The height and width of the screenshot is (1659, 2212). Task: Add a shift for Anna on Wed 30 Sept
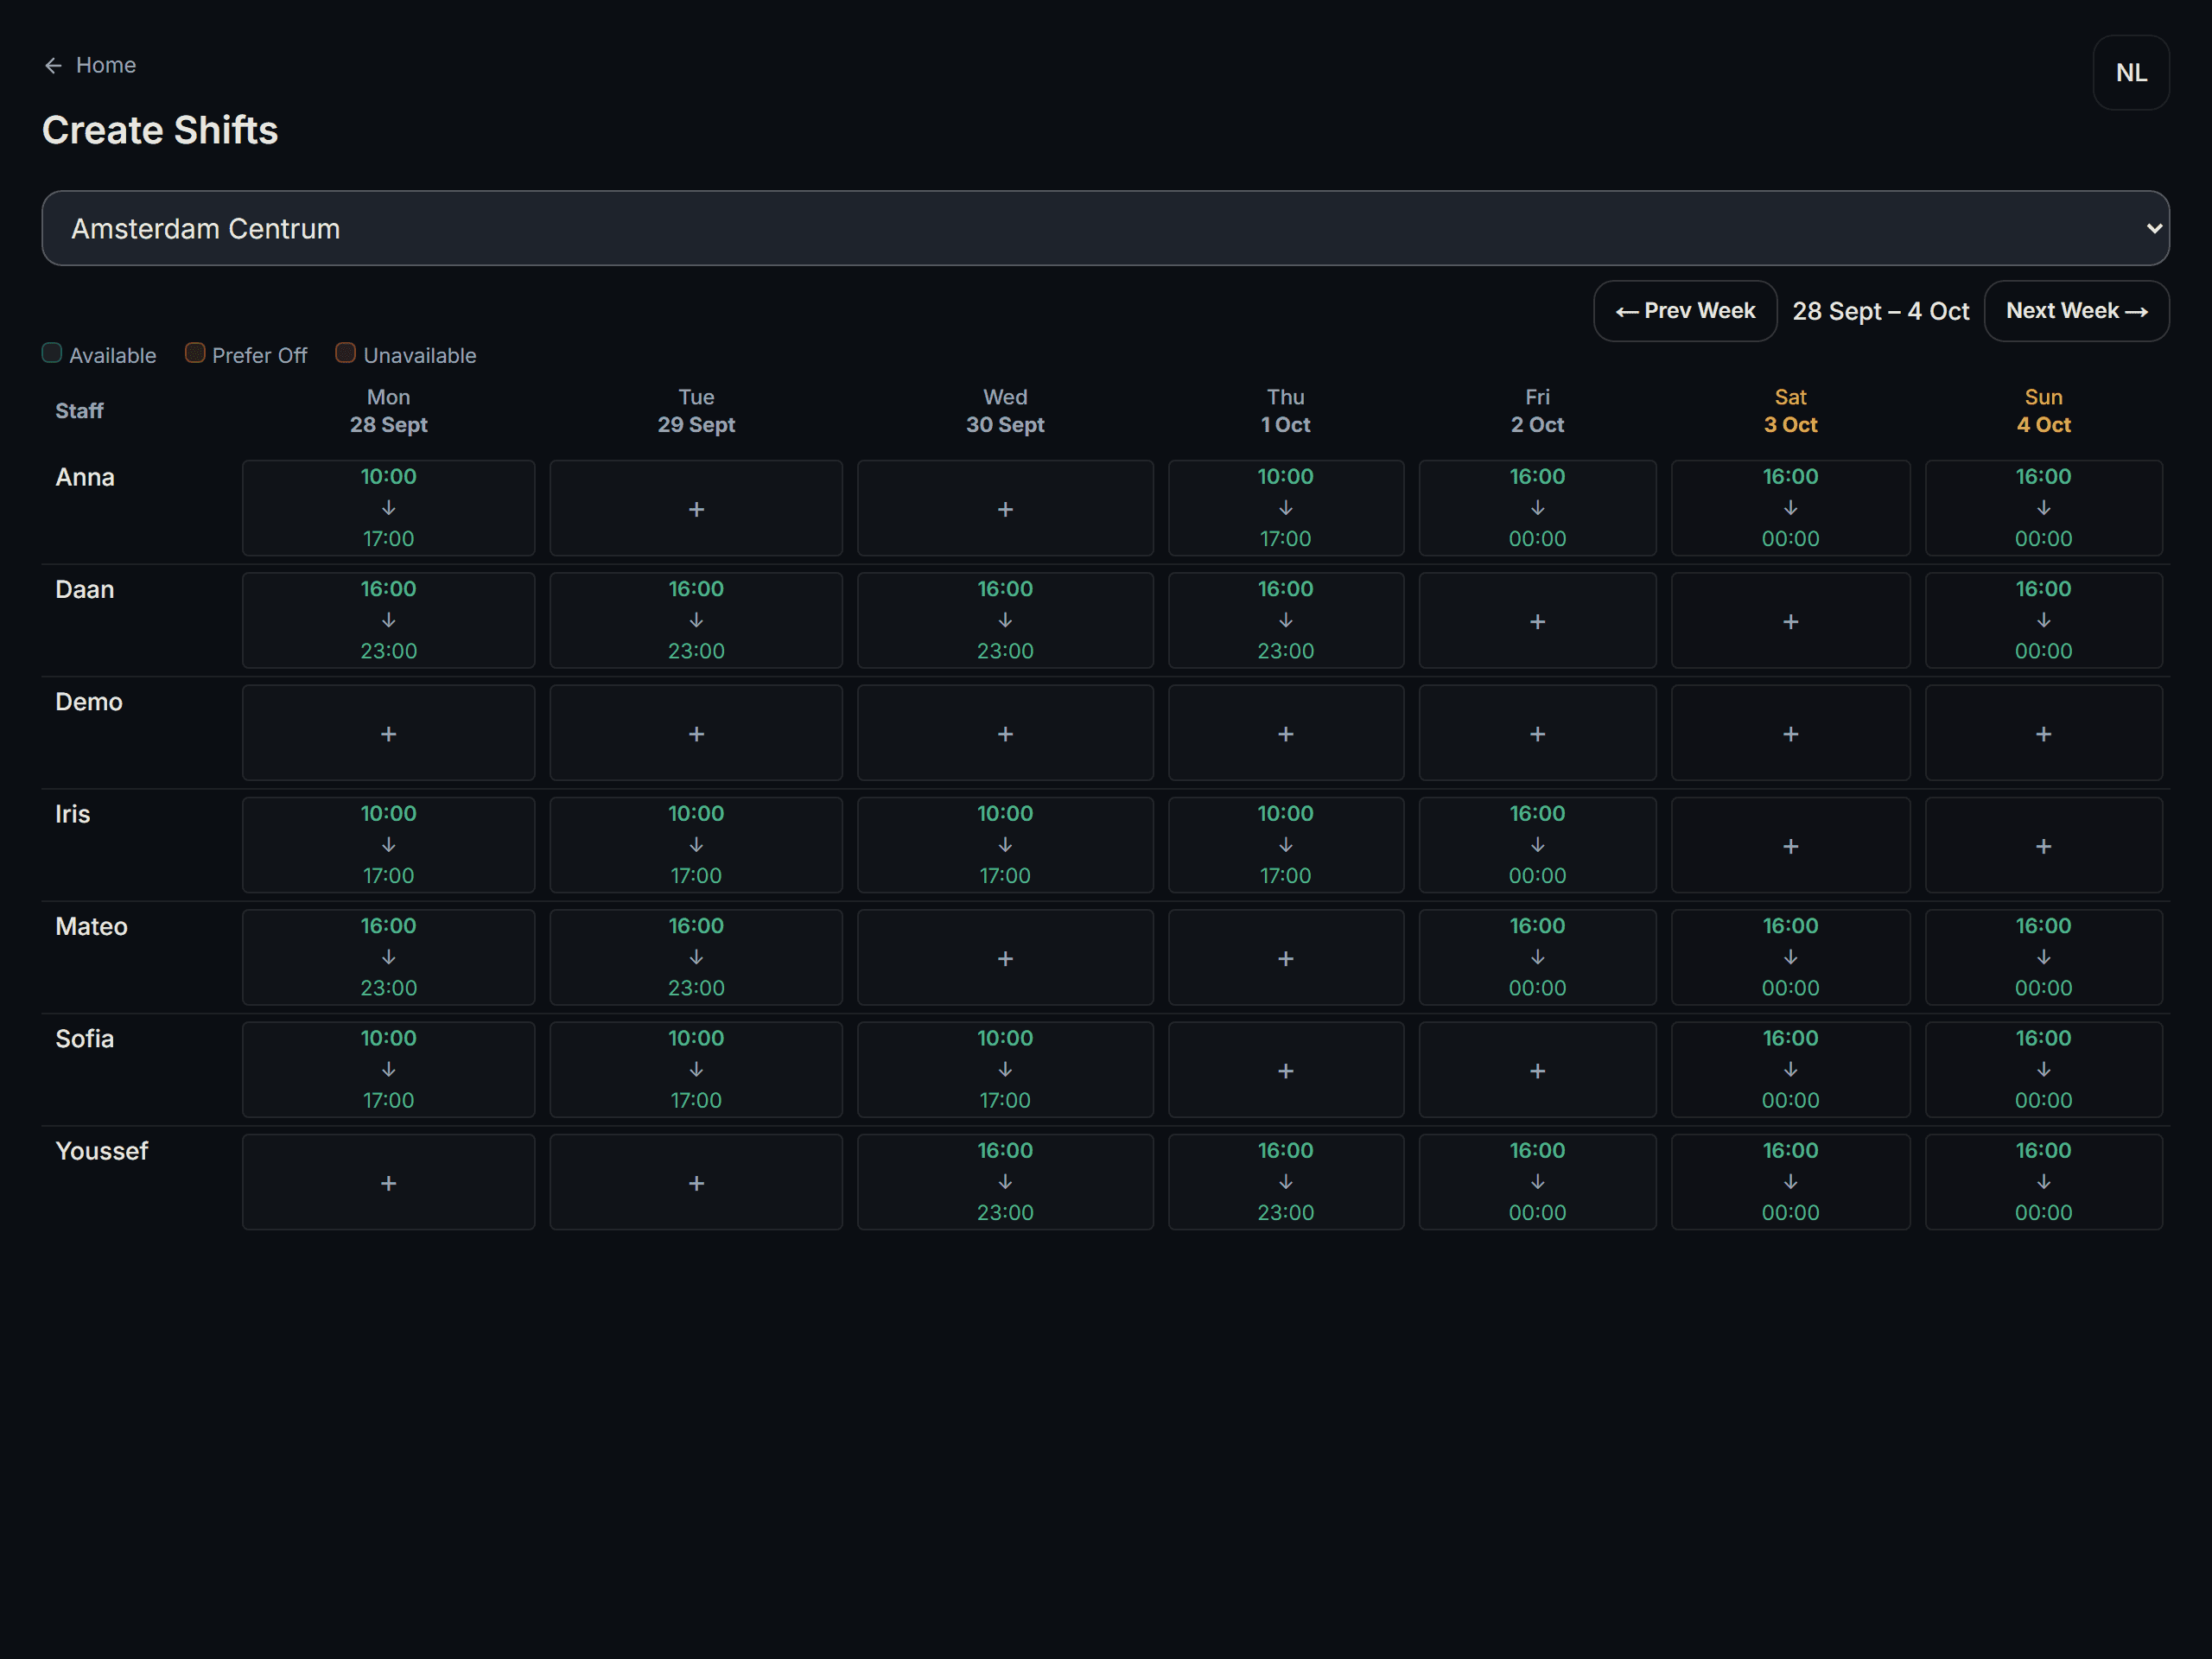tap(1005, 509)
